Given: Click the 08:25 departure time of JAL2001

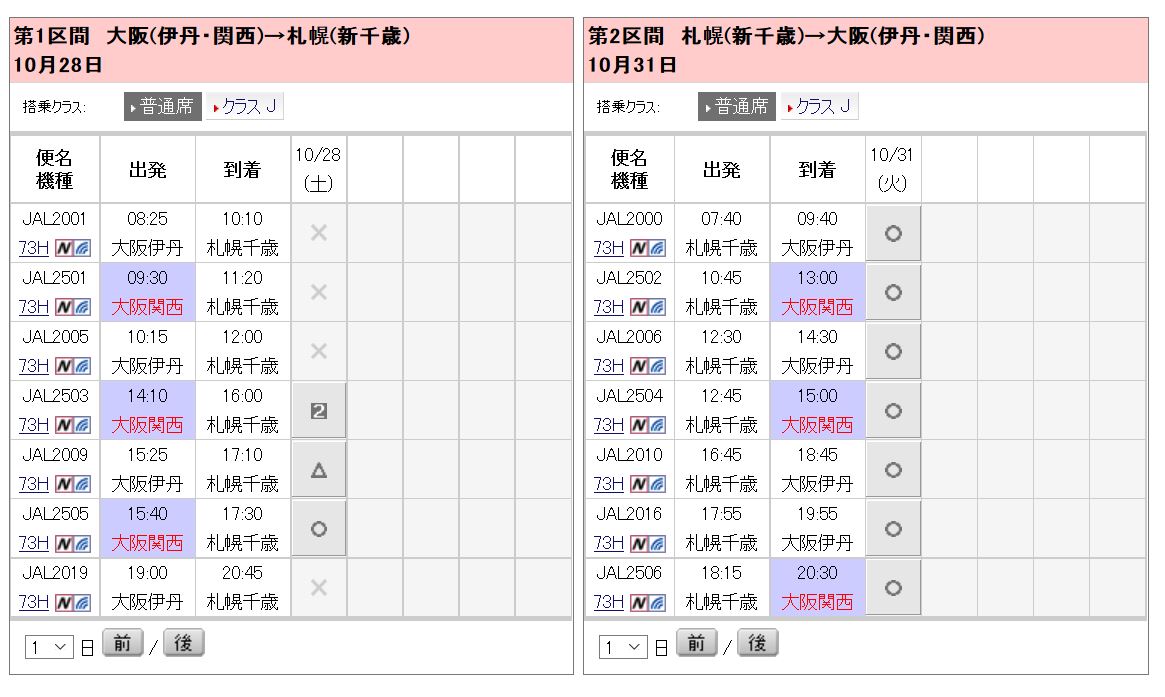Looking at the screenshot, I should 147,219.
